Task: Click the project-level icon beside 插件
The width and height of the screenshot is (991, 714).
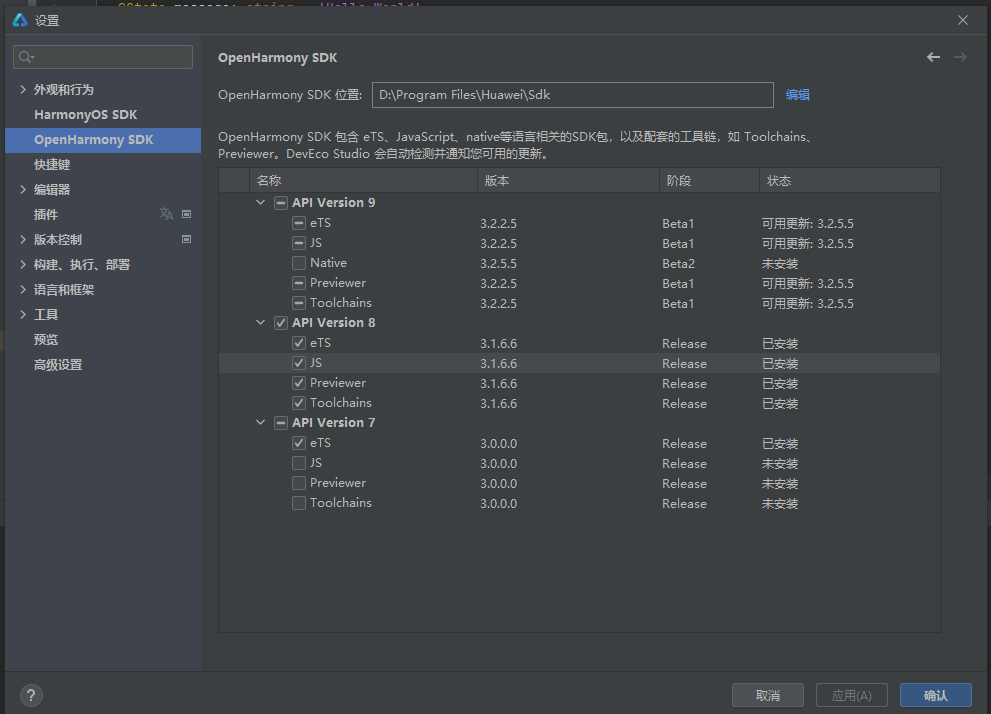Action: 186,214
